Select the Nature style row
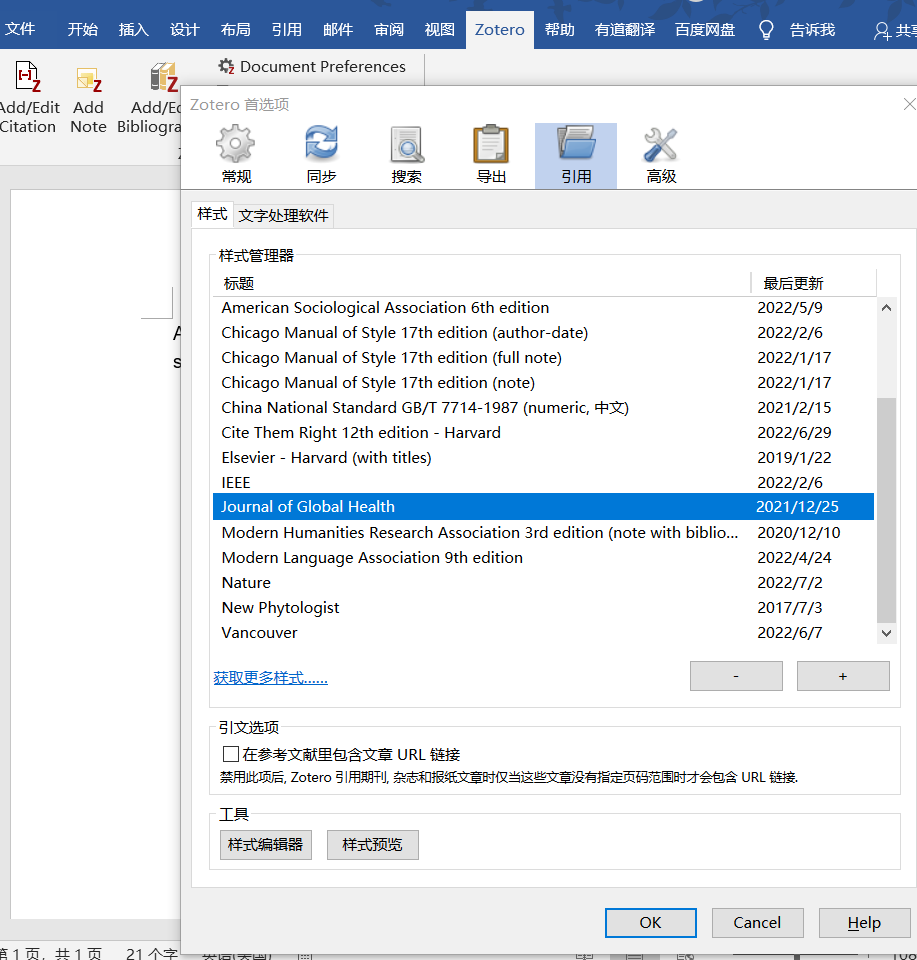Viewport: 917px width, 960px height. 544,583
